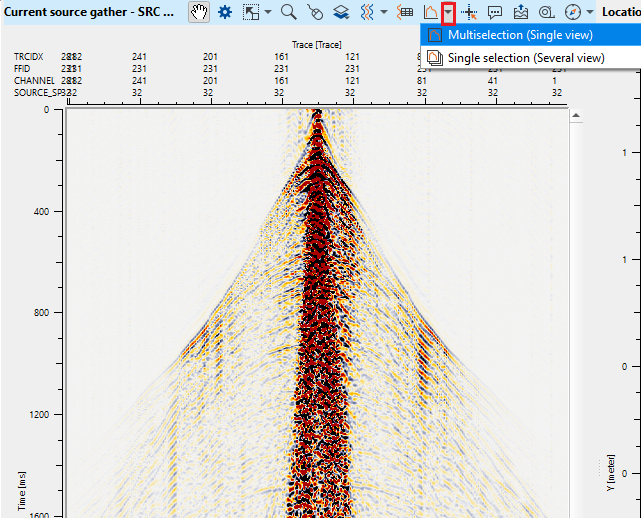The height and width of the screenshot is (518, 641).
Task: Expand the wiggle display dropdown arrow
Action: (x=384, y=12)
